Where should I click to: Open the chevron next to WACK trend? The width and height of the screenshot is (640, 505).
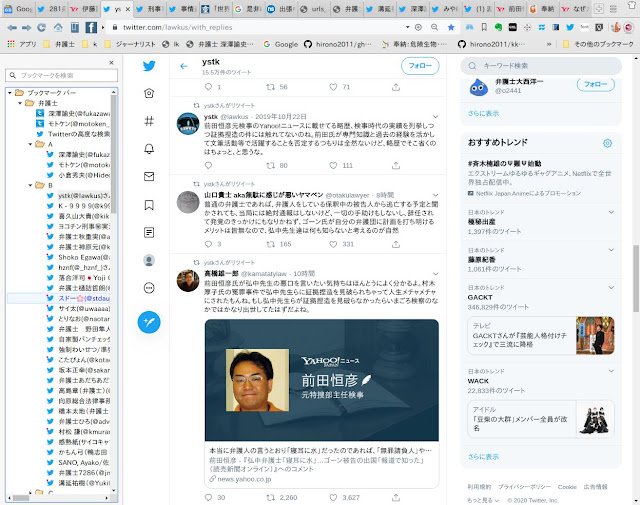[x=611, y=371]
